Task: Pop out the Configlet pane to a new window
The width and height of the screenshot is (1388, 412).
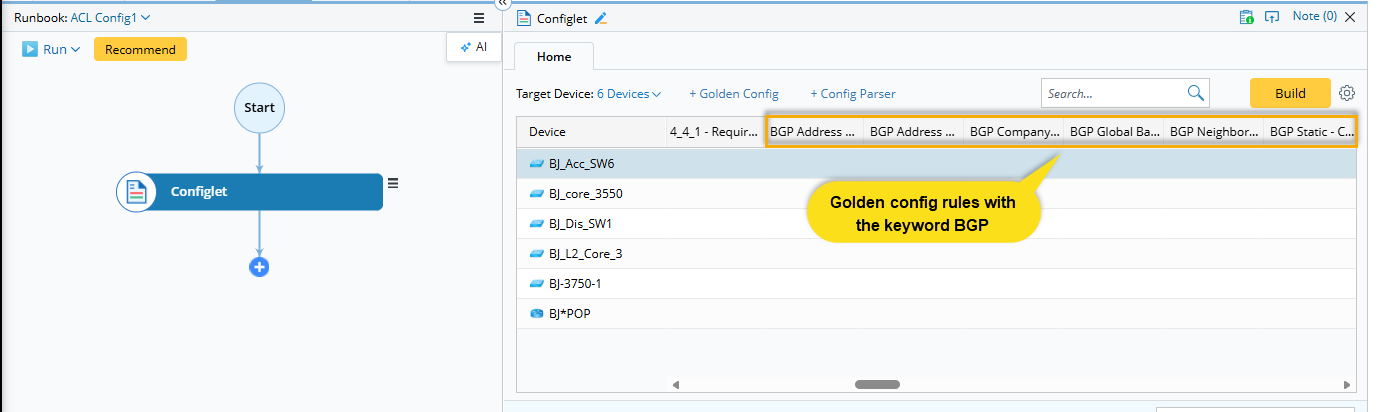Action: [1272, 17]
